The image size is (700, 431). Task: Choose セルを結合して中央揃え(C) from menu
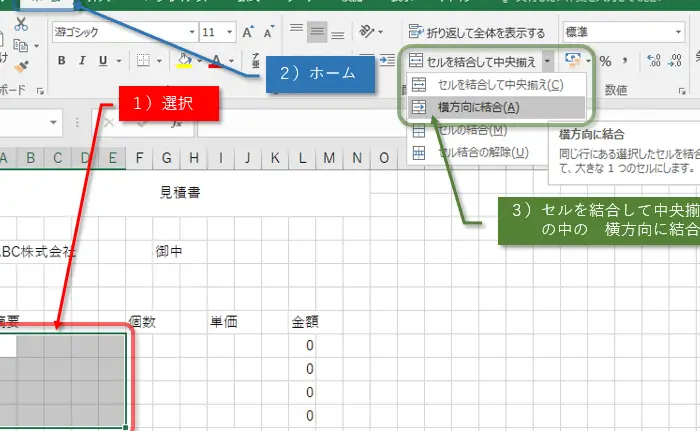coord(496,85)
